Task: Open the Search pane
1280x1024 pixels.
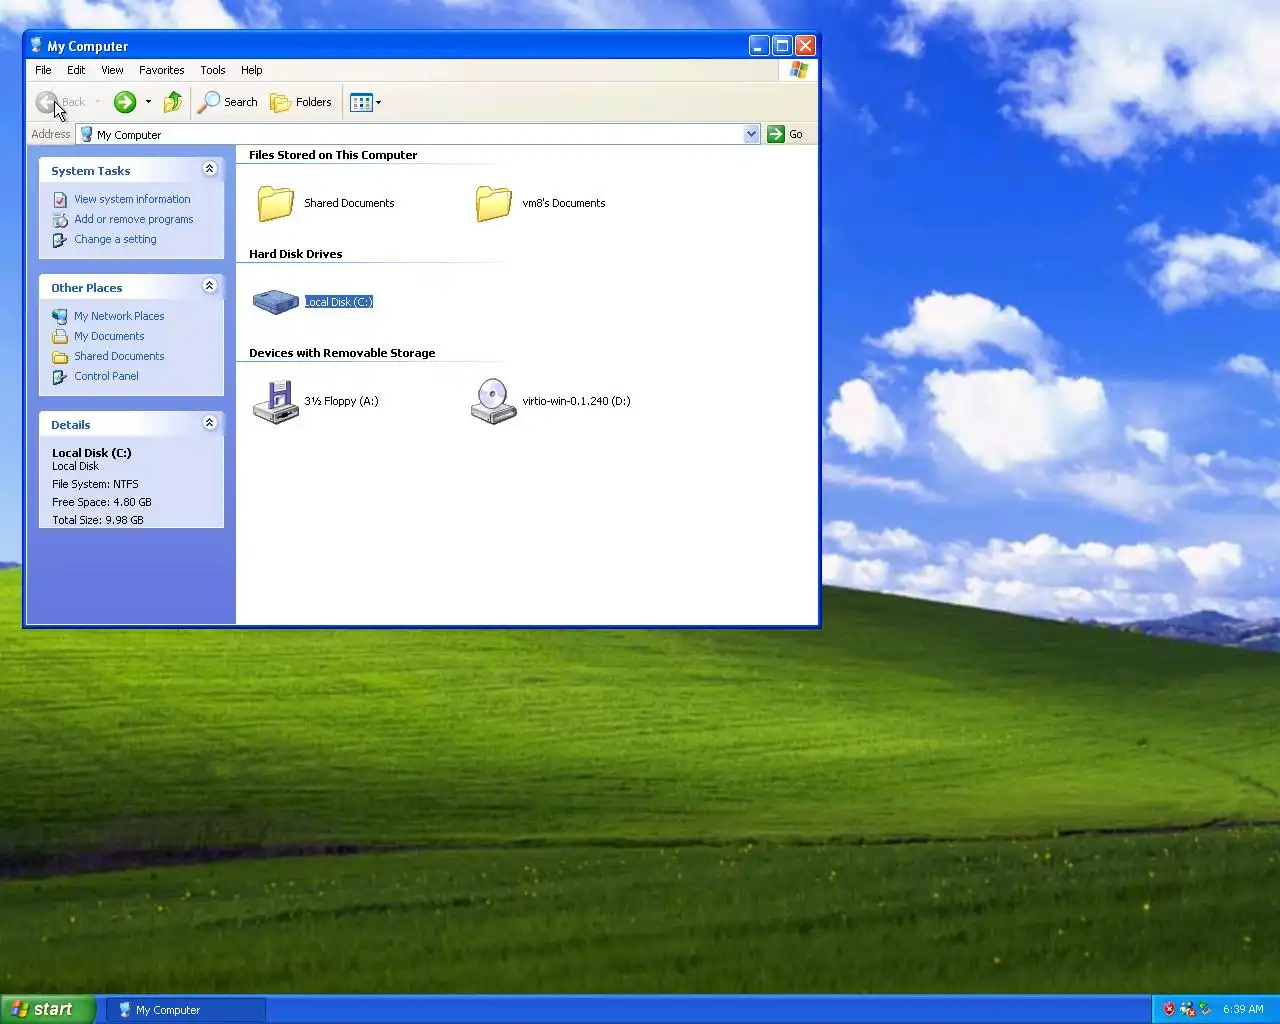Action: click(x=228, y=102)
